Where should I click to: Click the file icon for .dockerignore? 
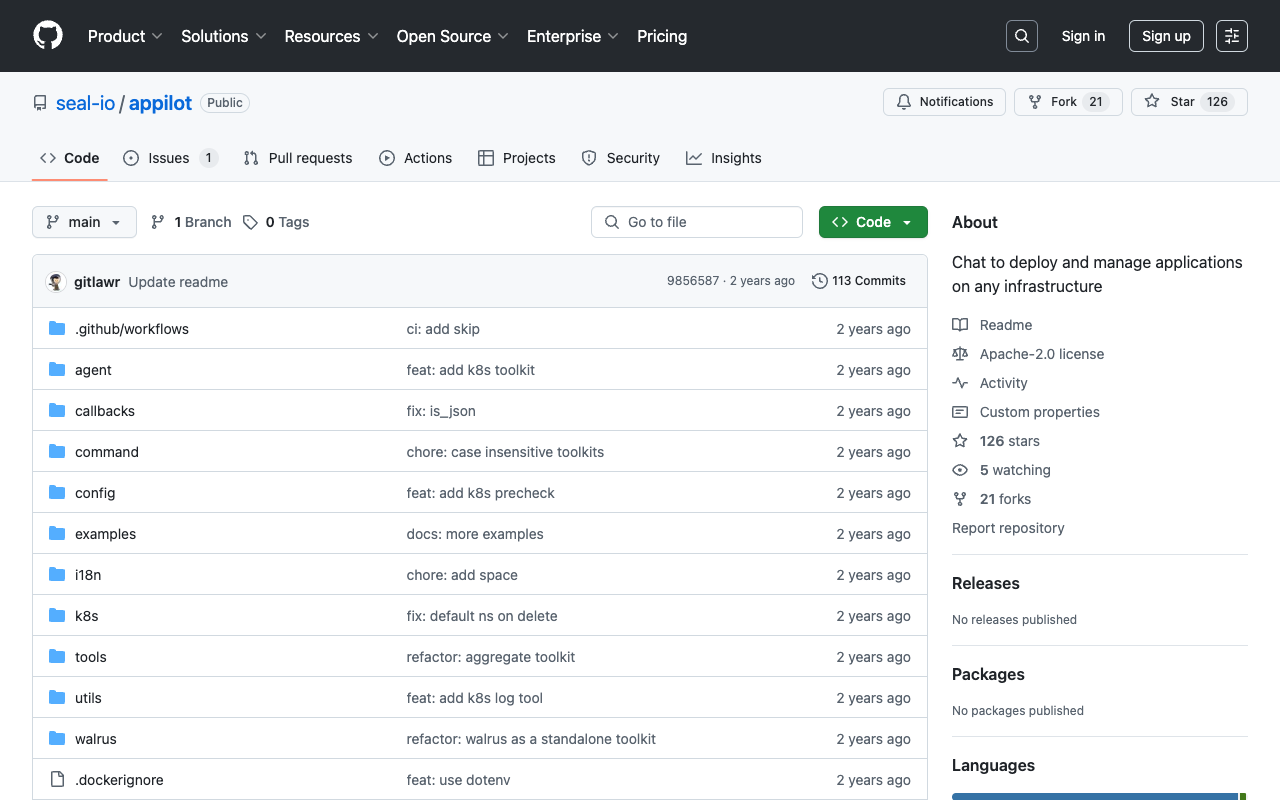[x=57, y=779]
